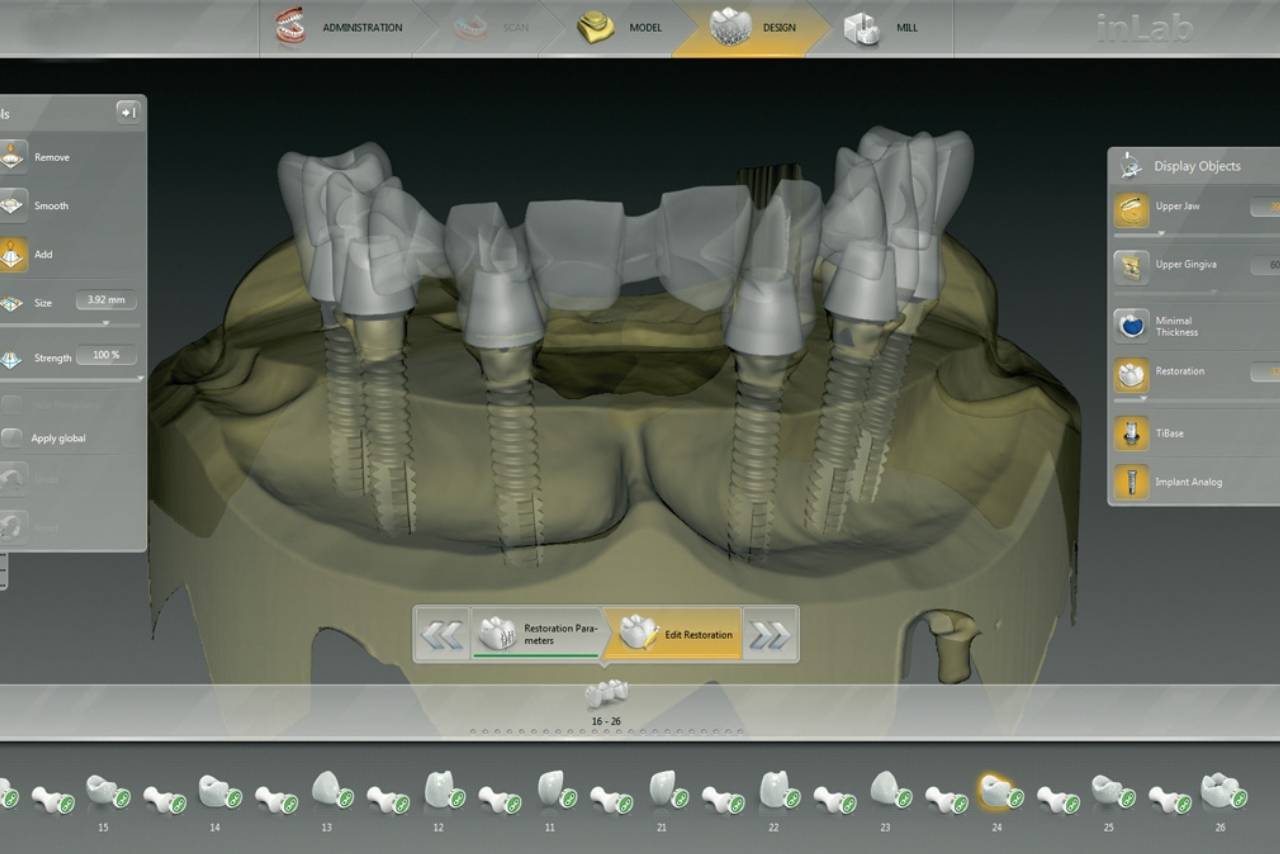Click the Minimal Thickness display icon
Image resolution: width=1280 pixels, height=854 pixels.
pyautogui.click(x=1132, y=326)
